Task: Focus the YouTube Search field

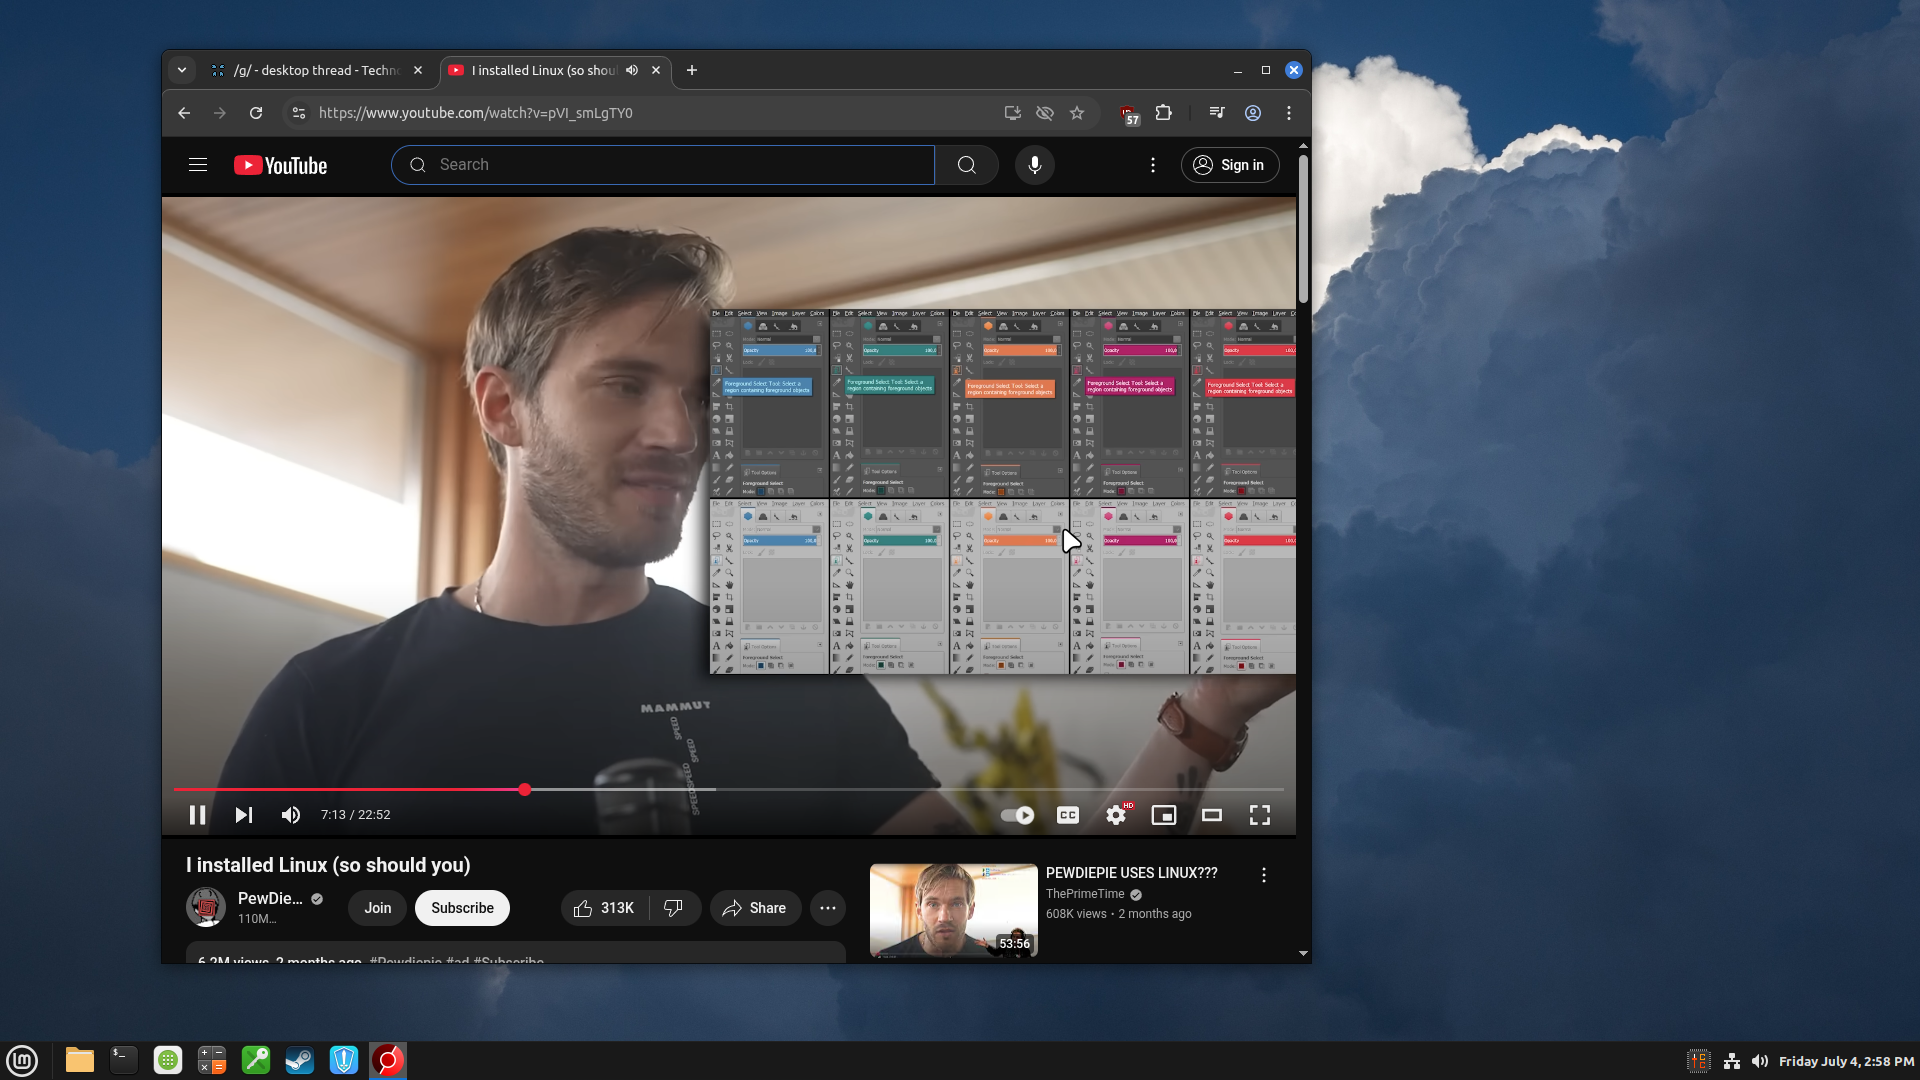Action: [x=663, y=165]
